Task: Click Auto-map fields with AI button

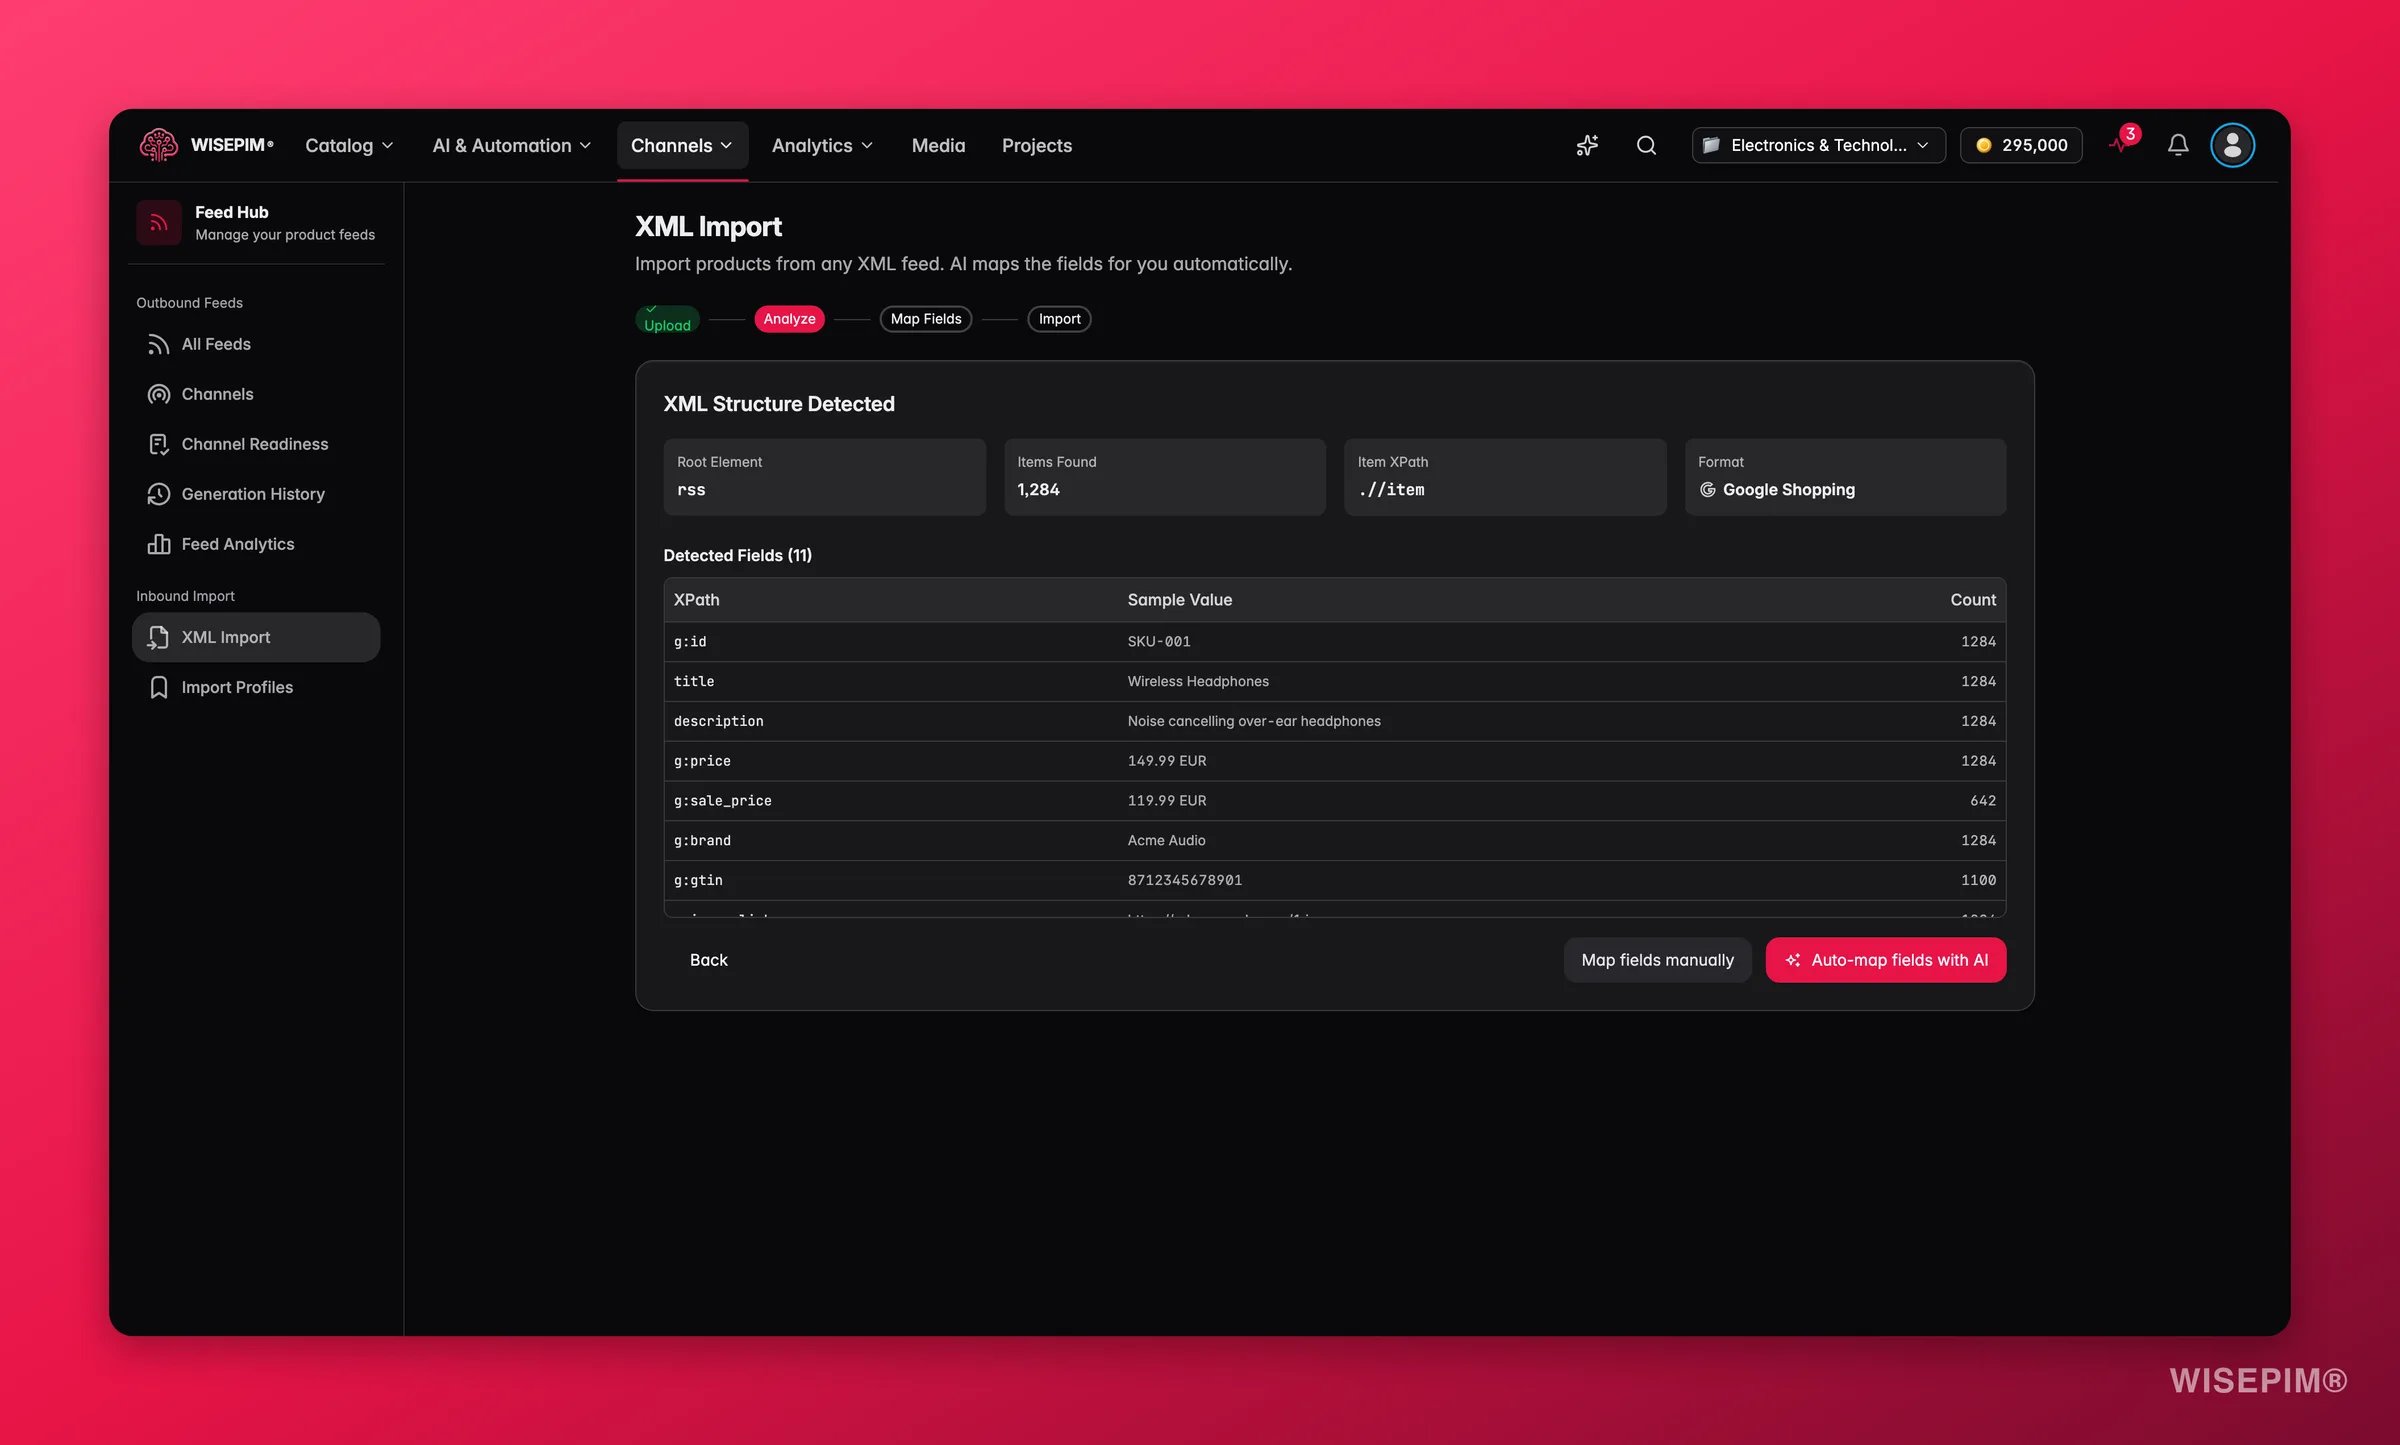Action: pyautogui.click(x=1886, y=960)
